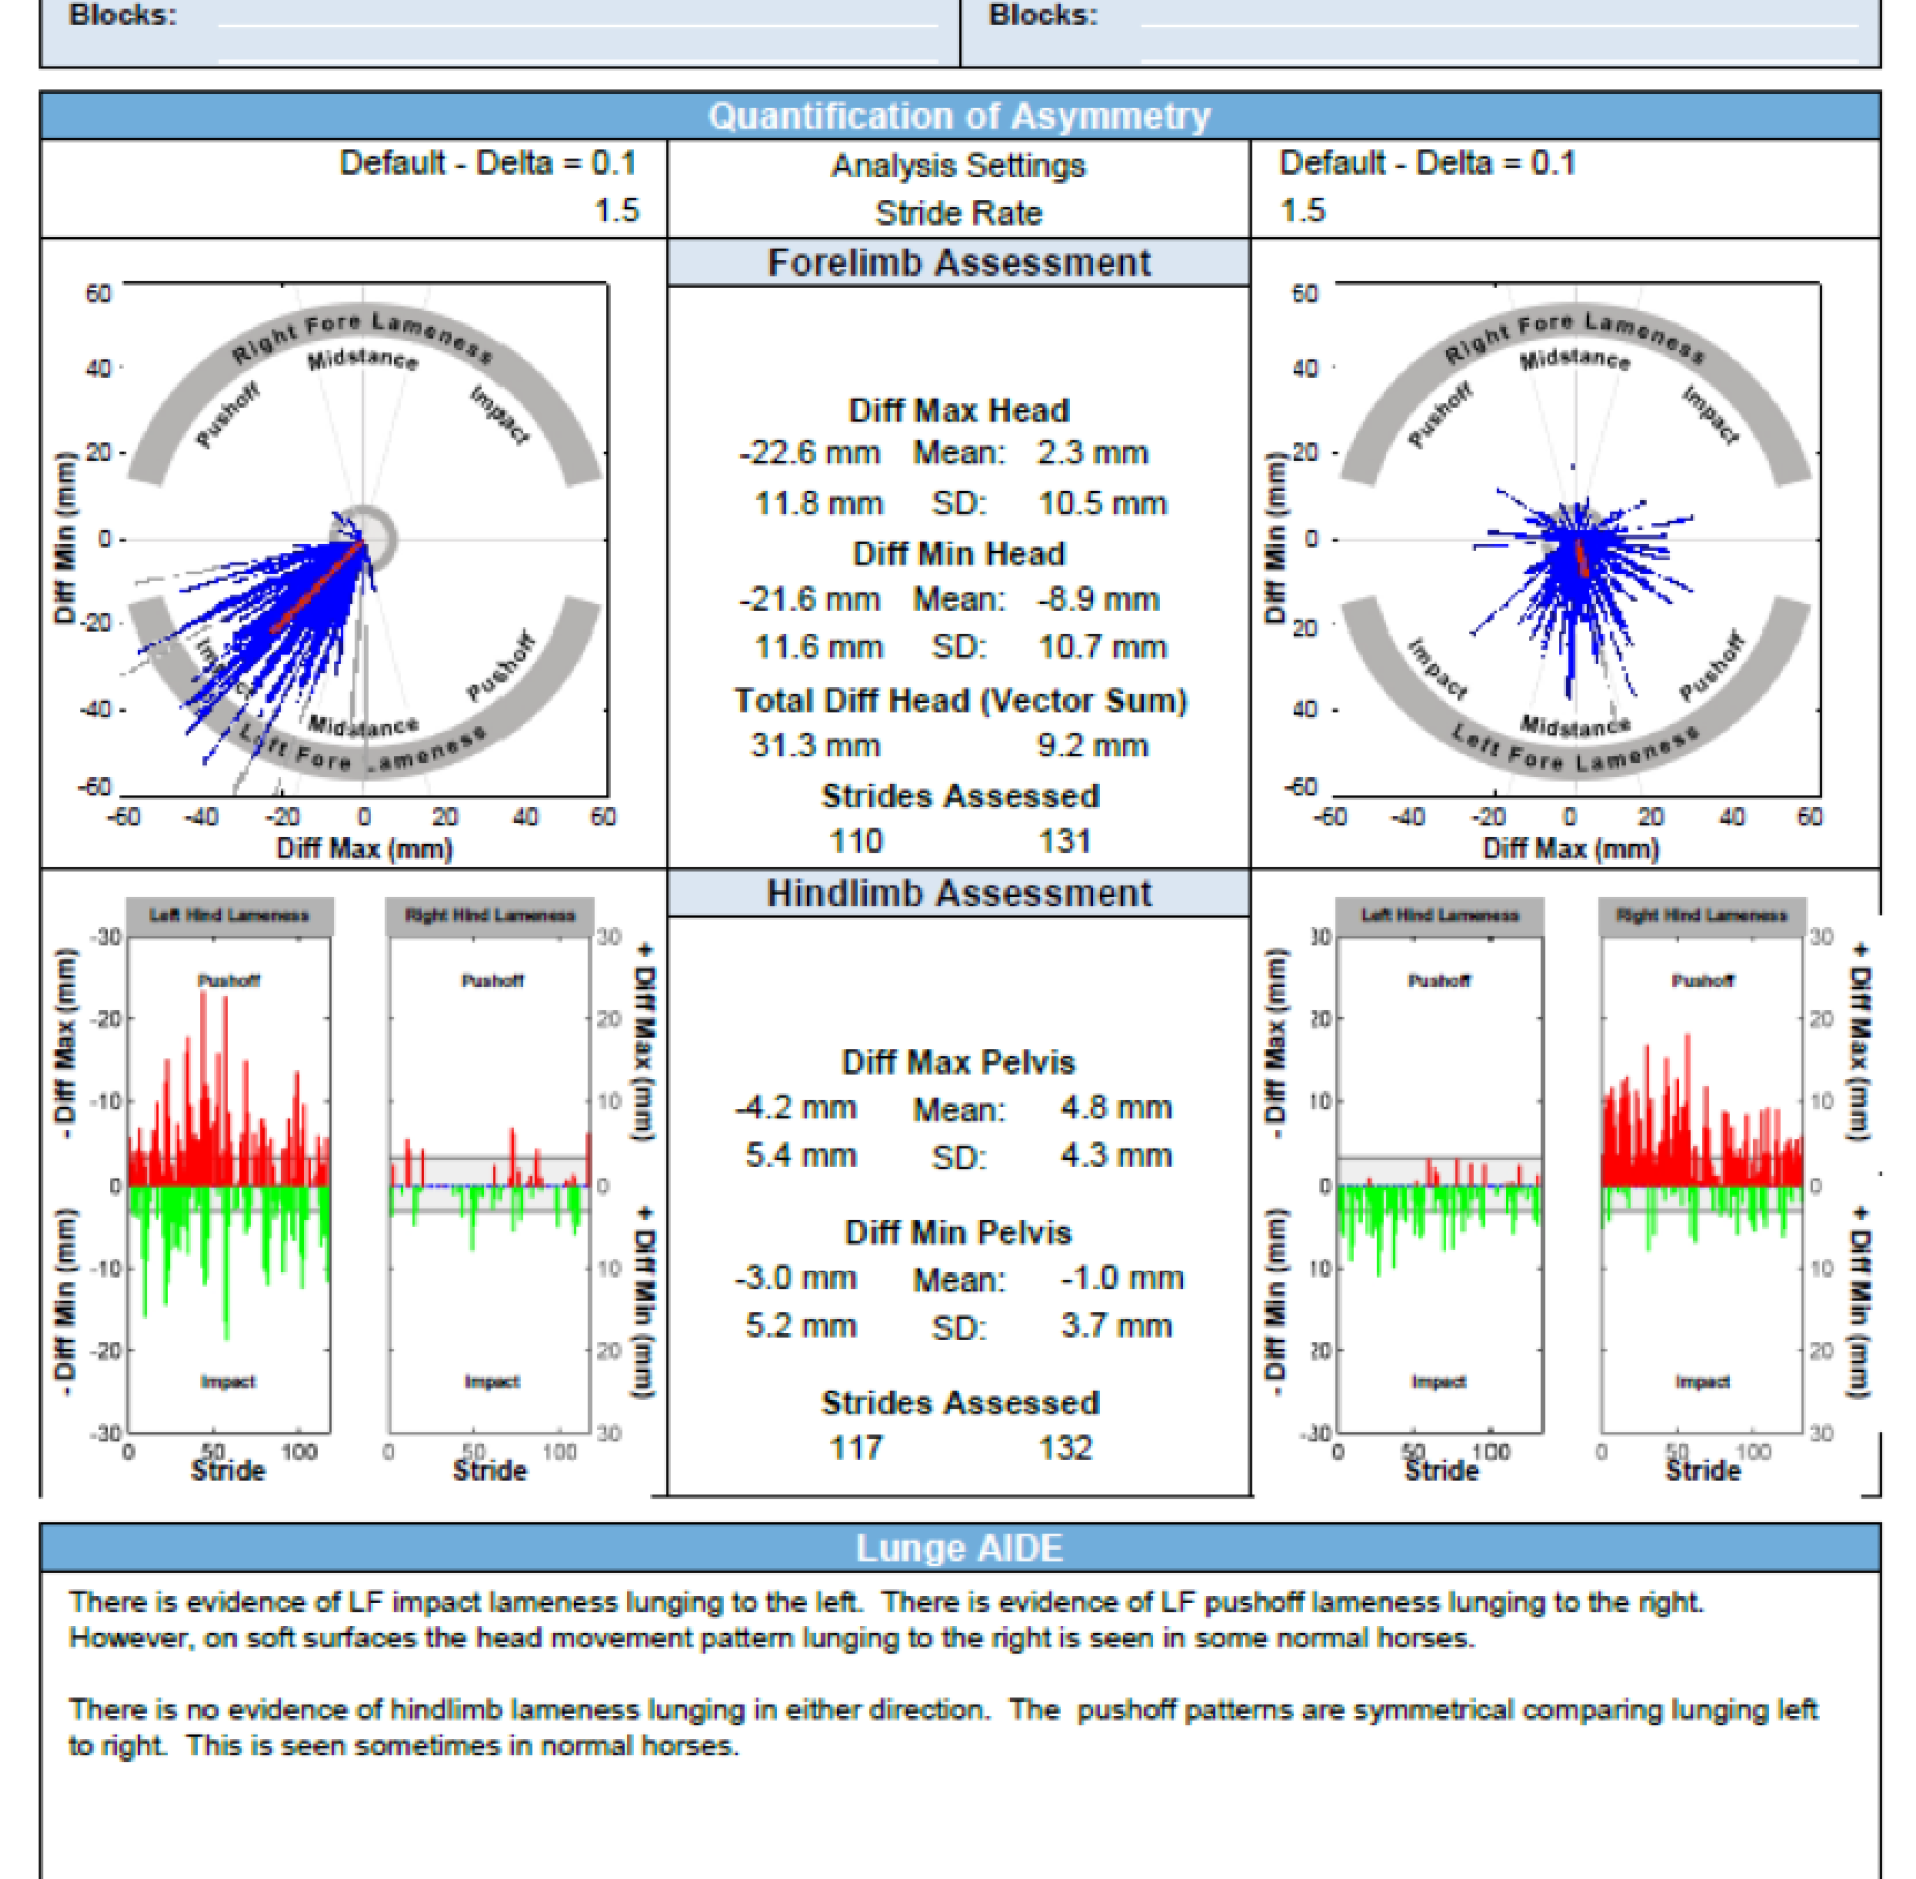Image resolution: width=1916 pixels, height=1879 pixels.
Task: Select the Diff Max Head heading
Action: pyautogui.click(x=958, y=410)
